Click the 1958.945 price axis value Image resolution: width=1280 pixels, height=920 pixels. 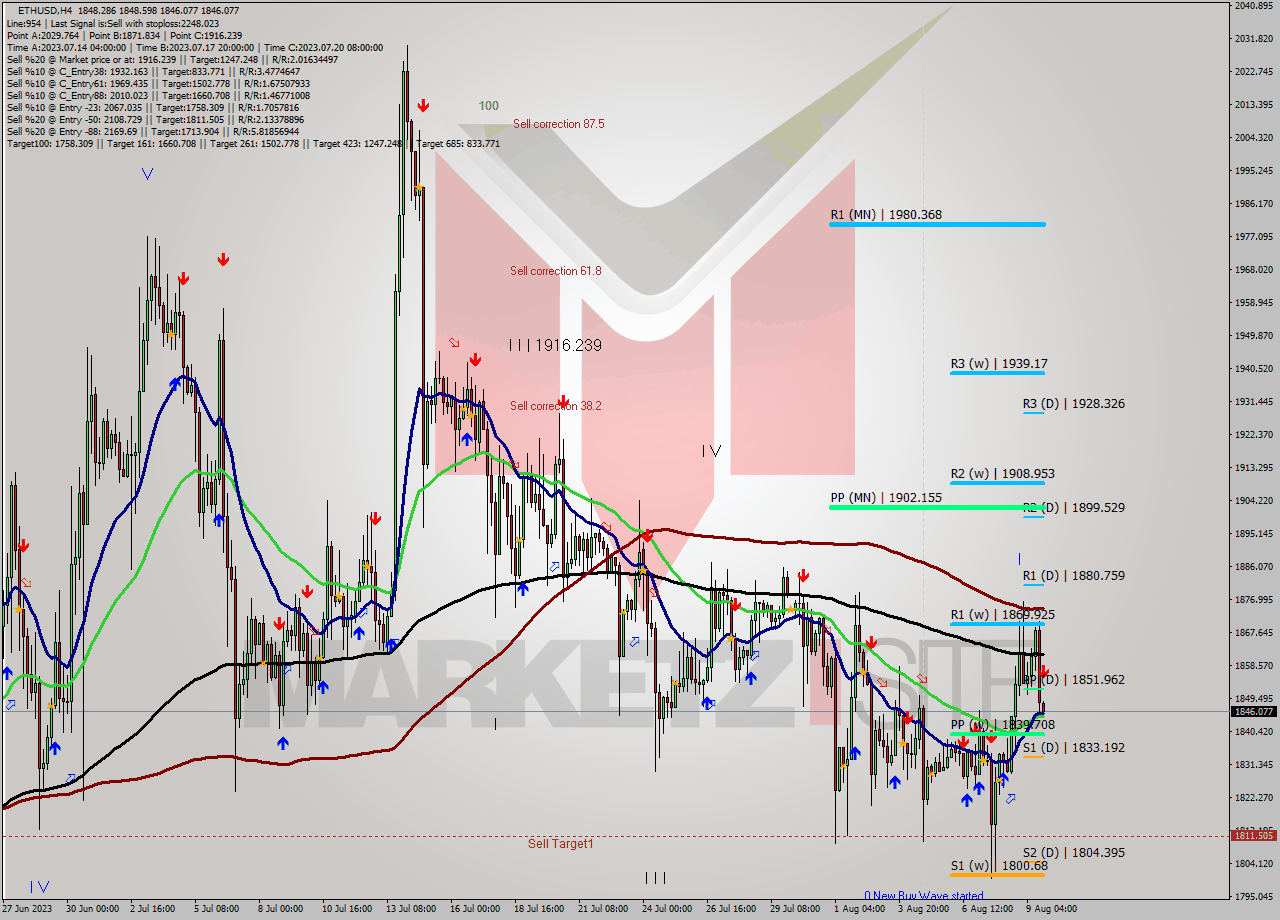[x=1254, y=303]
